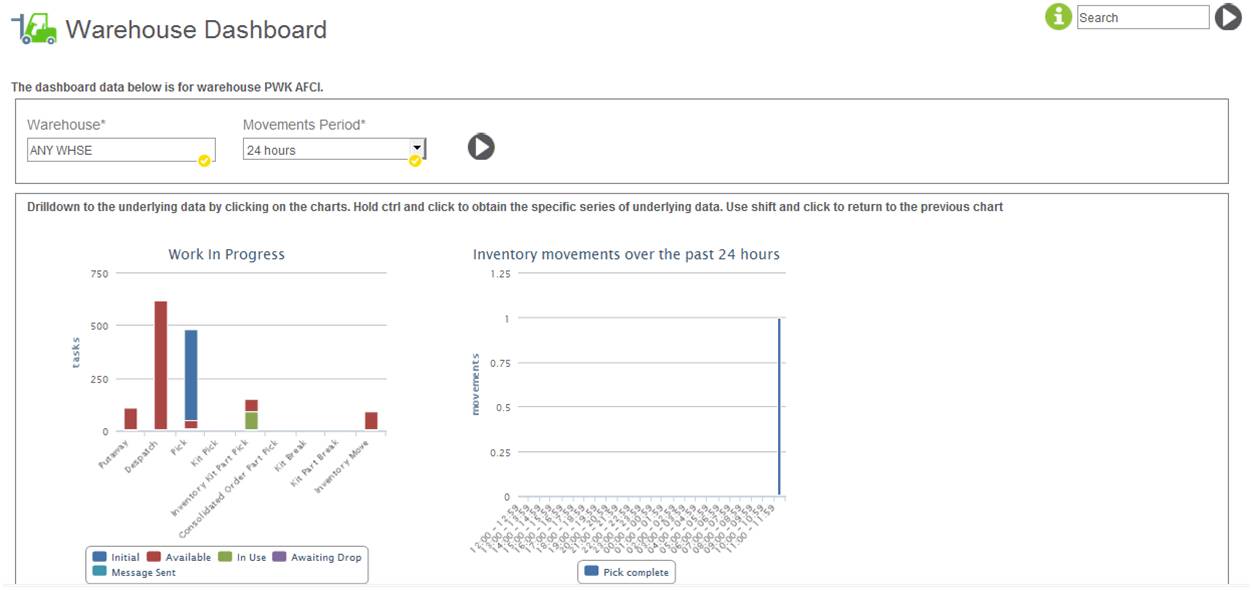The image size is (1252, 590).
Task: Click the green In Use segment of Inventory Kit Part Pick
Action: tap(251, 421)
